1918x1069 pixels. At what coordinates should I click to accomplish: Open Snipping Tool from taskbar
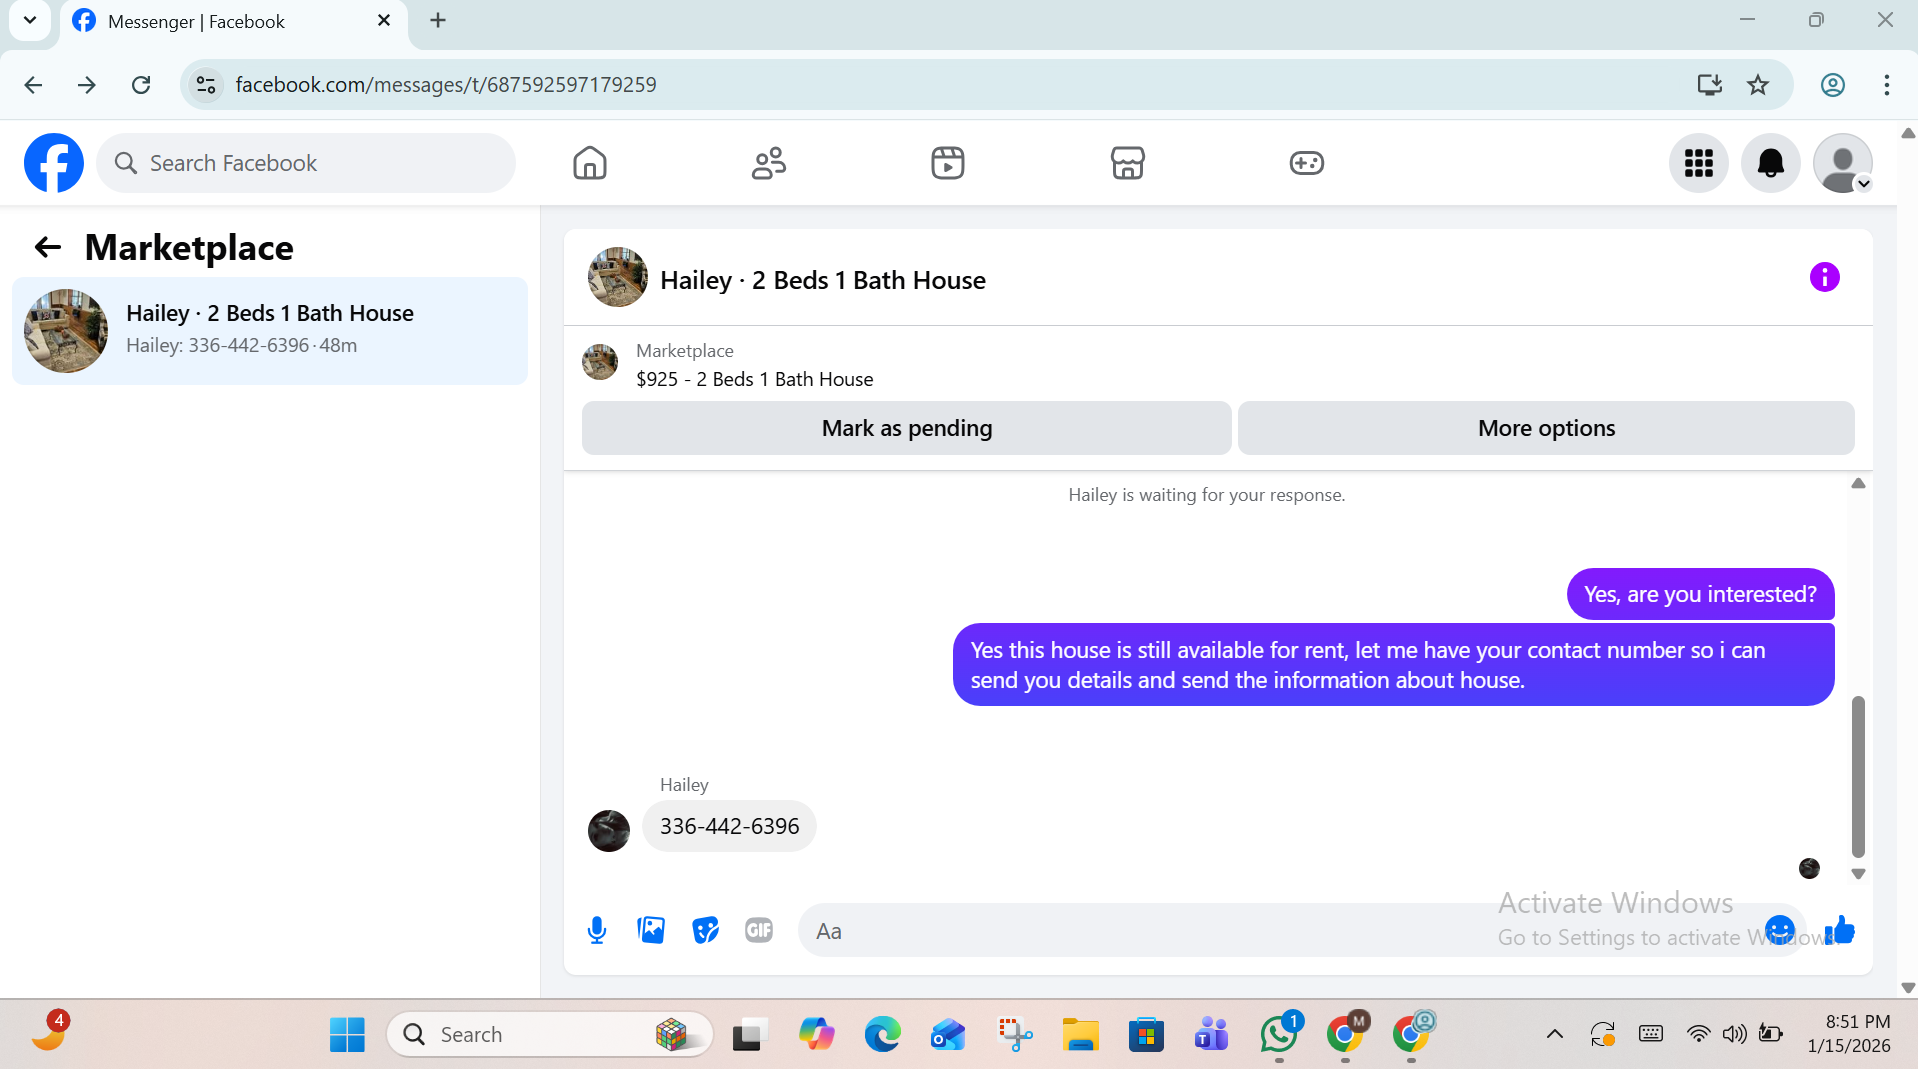(x=1014, y=1035)
